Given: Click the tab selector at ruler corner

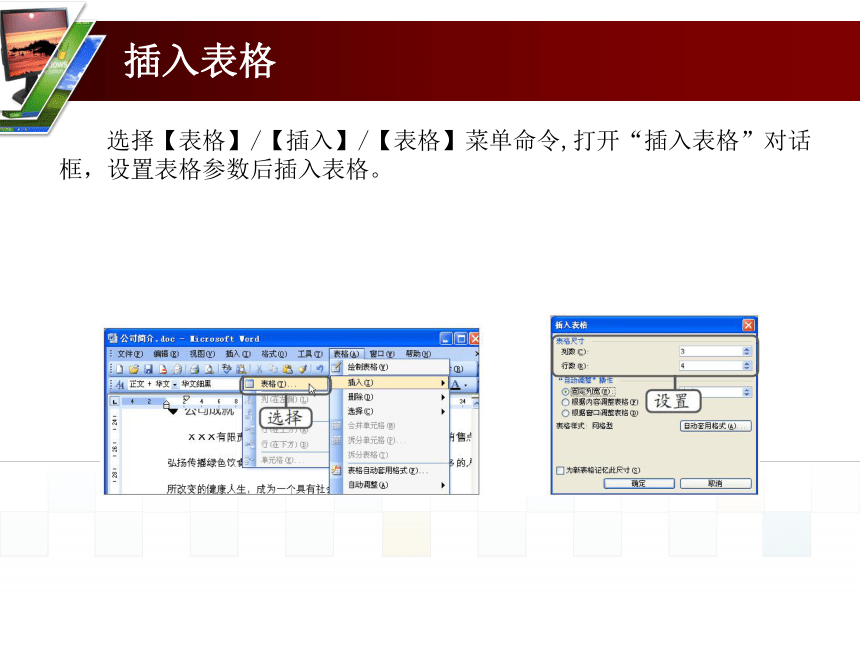Looking at the screenshot, I should point(115,401).
